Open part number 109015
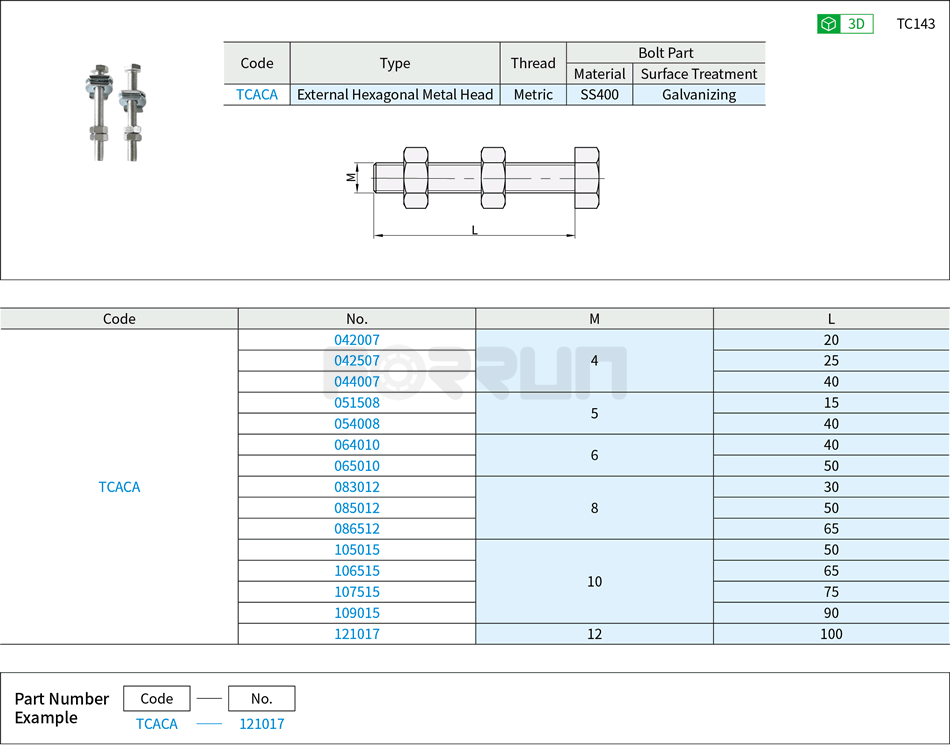The image size is (950, 746). (356, 613)
